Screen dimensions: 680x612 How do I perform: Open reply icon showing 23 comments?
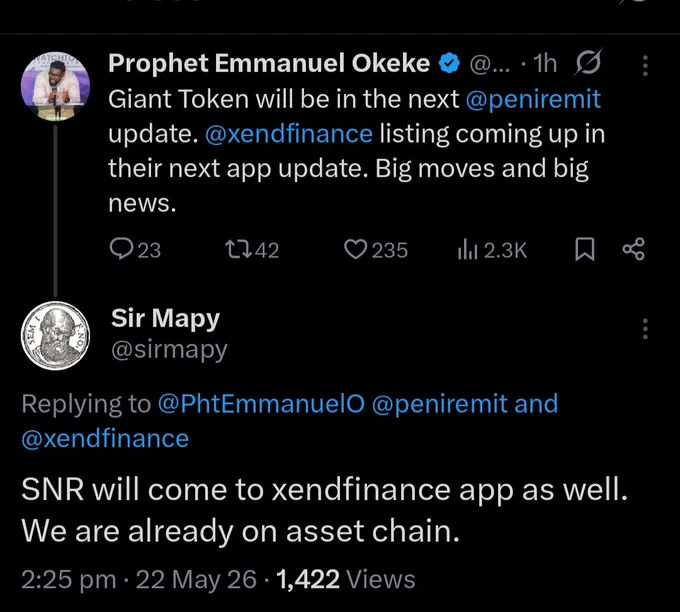[120, 249]
